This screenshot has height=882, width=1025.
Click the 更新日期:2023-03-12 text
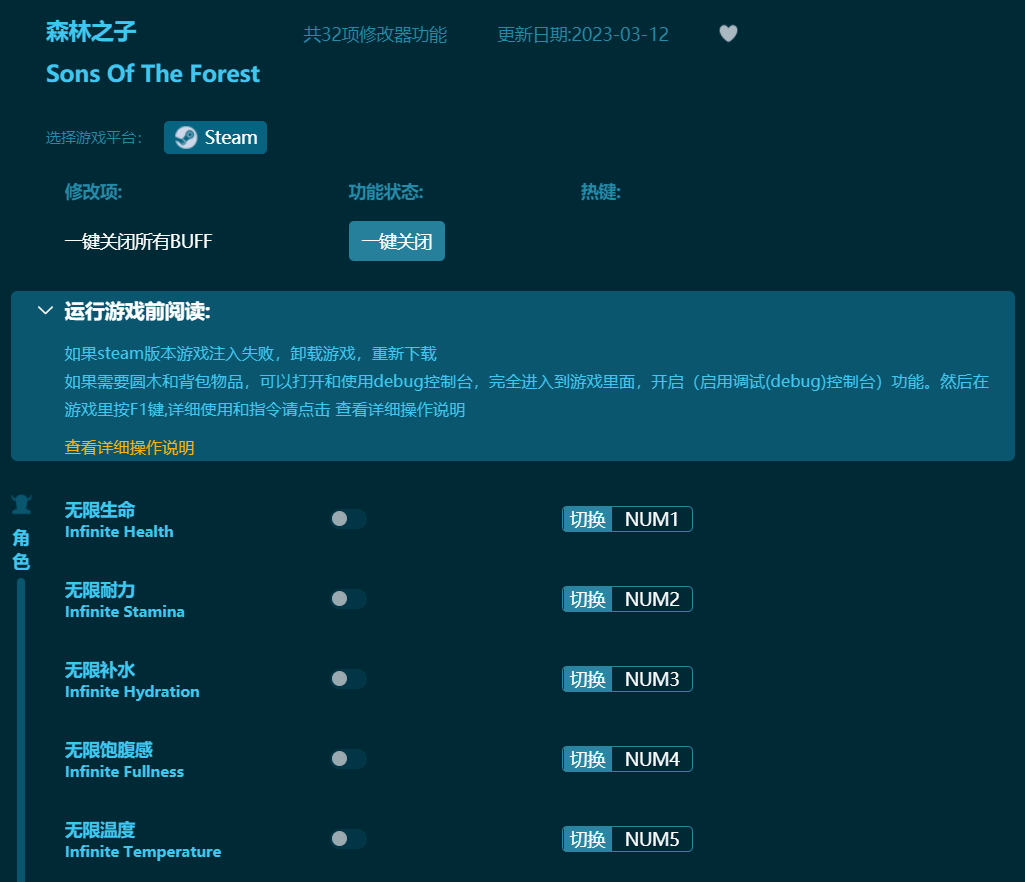coord(583,35)
